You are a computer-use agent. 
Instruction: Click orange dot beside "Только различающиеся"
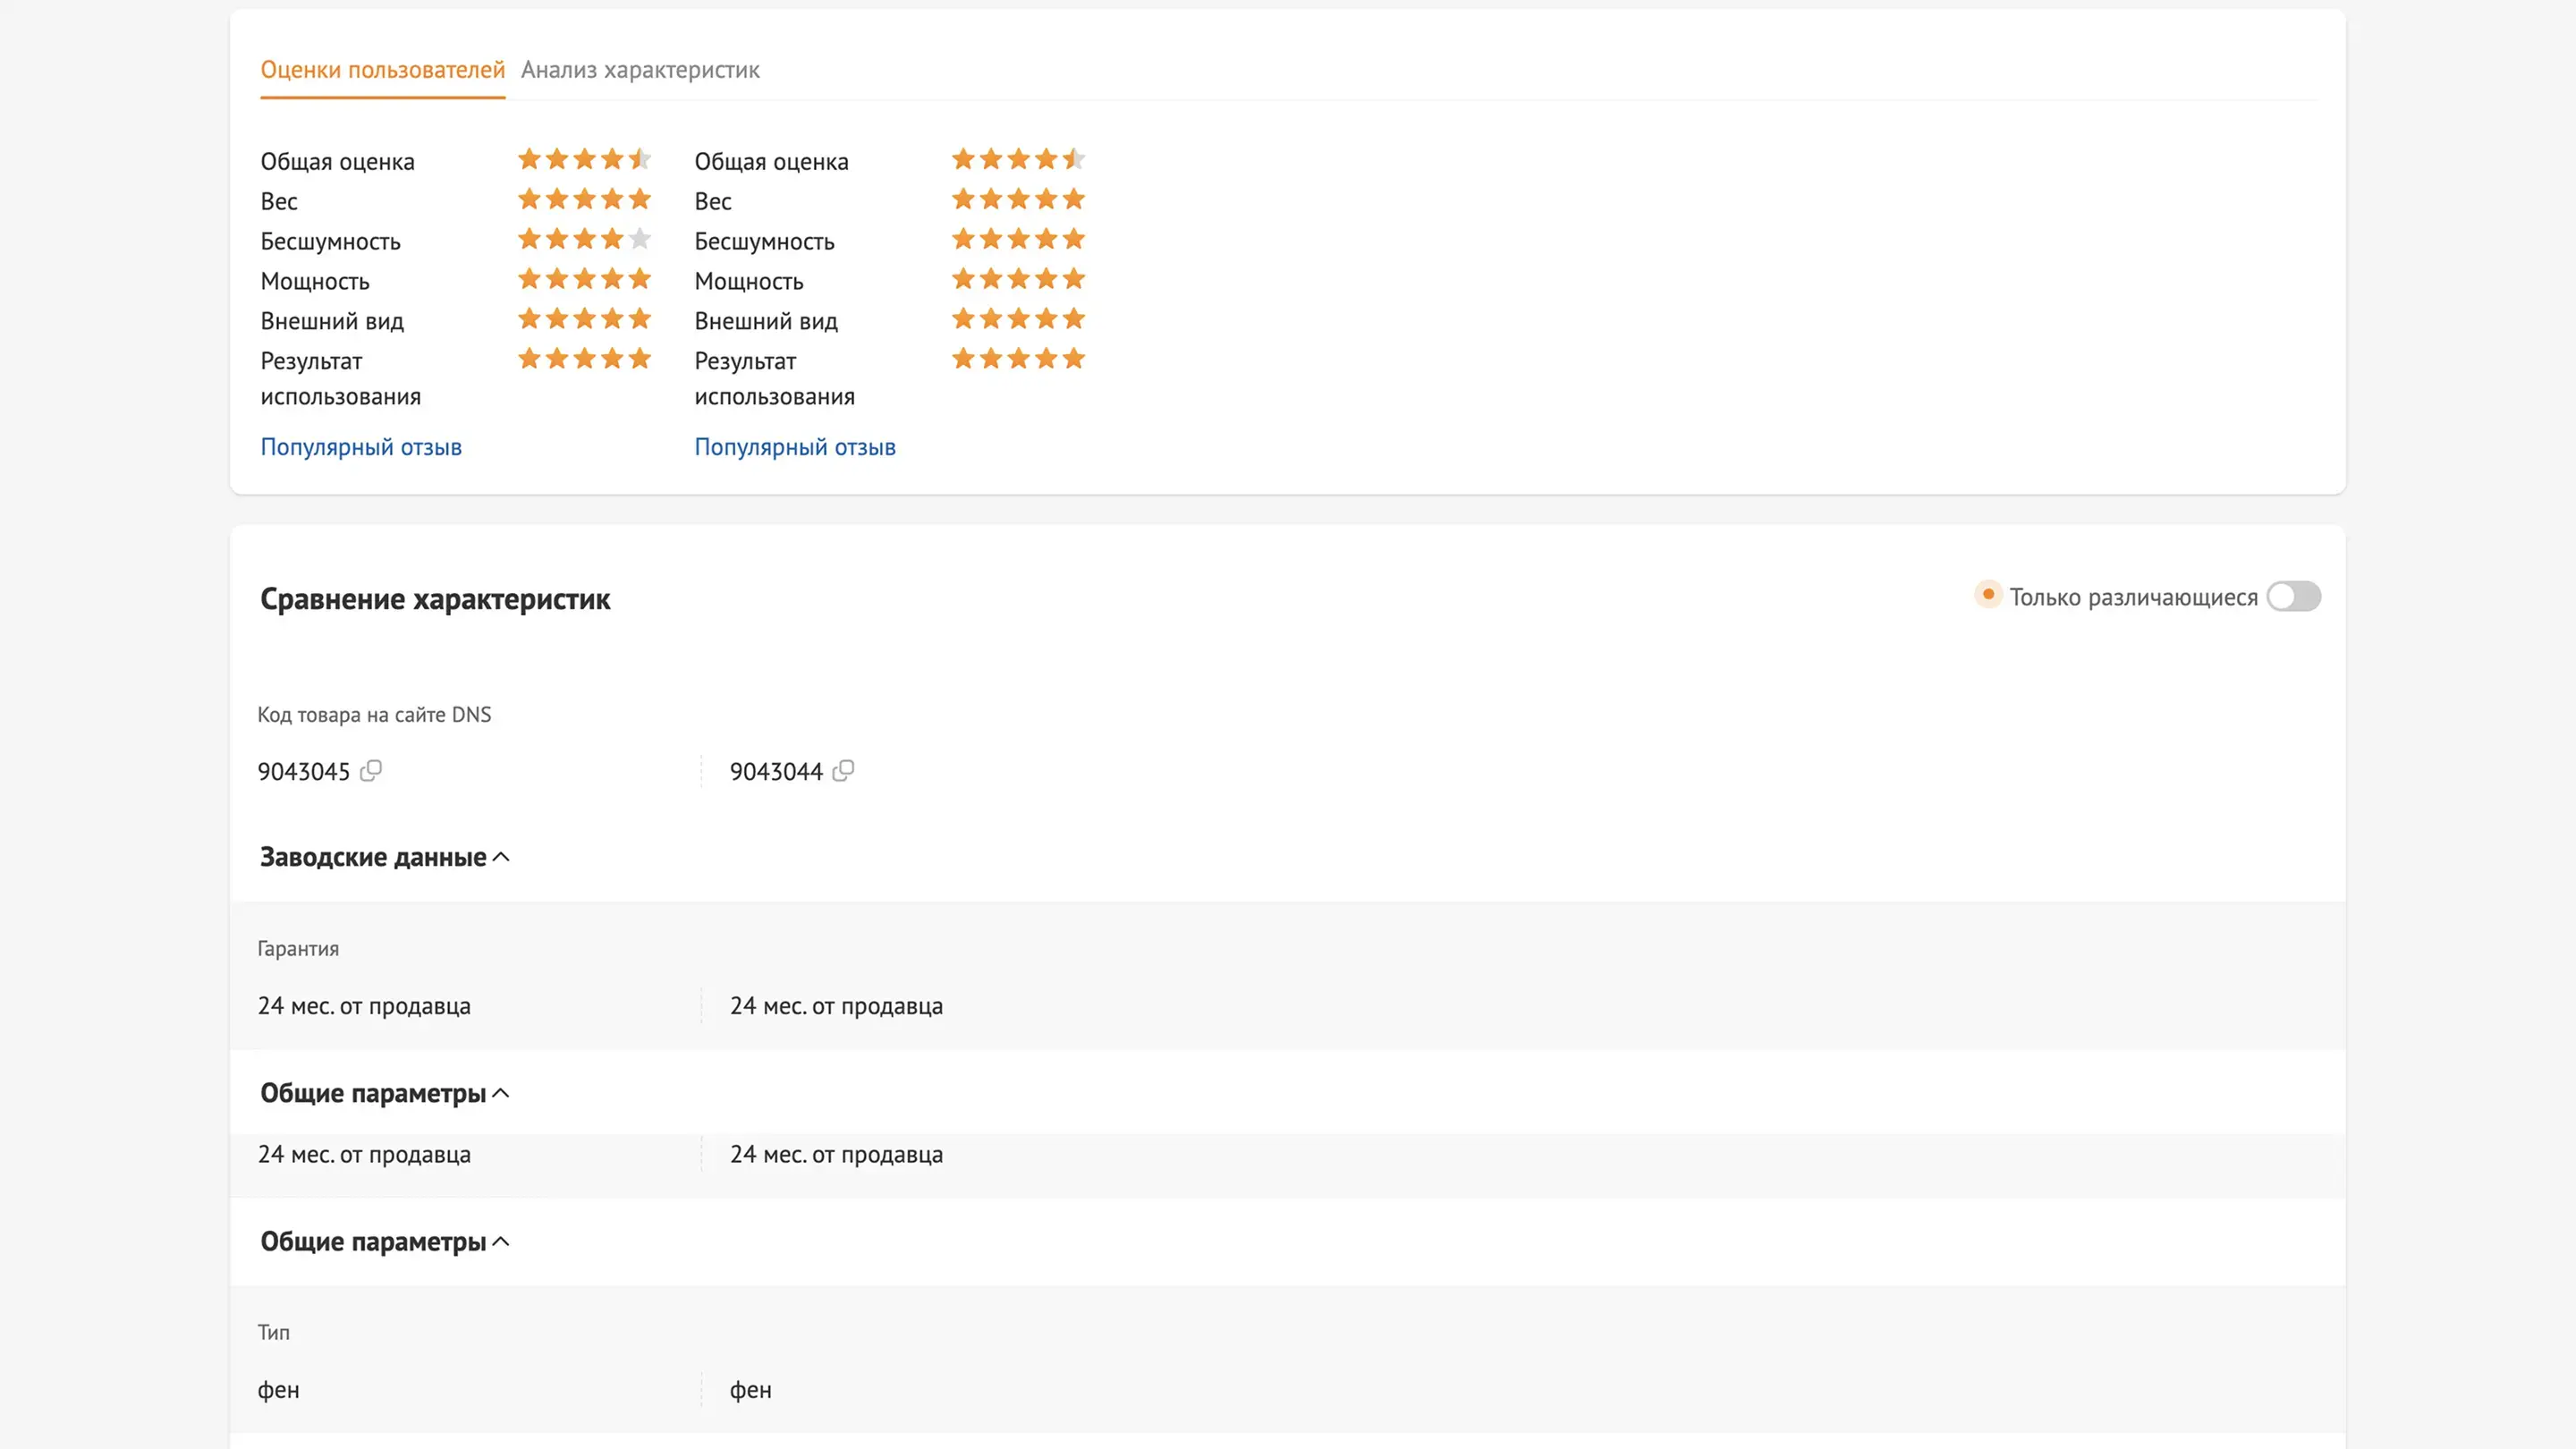click(1988, 595)
